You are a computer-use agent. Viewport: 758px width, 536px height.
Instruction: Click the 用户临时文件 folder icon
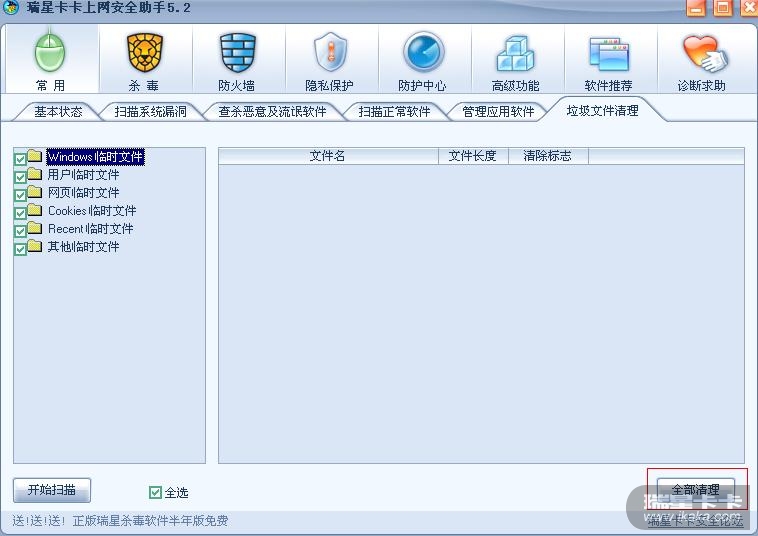(x=35, y=174)
